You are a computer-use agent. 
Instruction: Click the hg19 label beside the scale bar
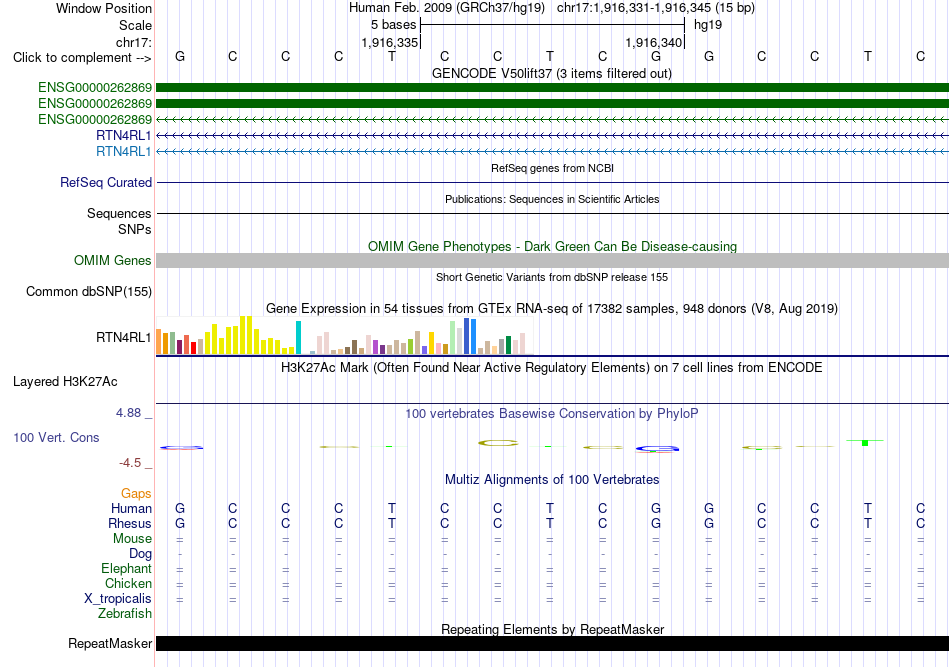(708, 25)
